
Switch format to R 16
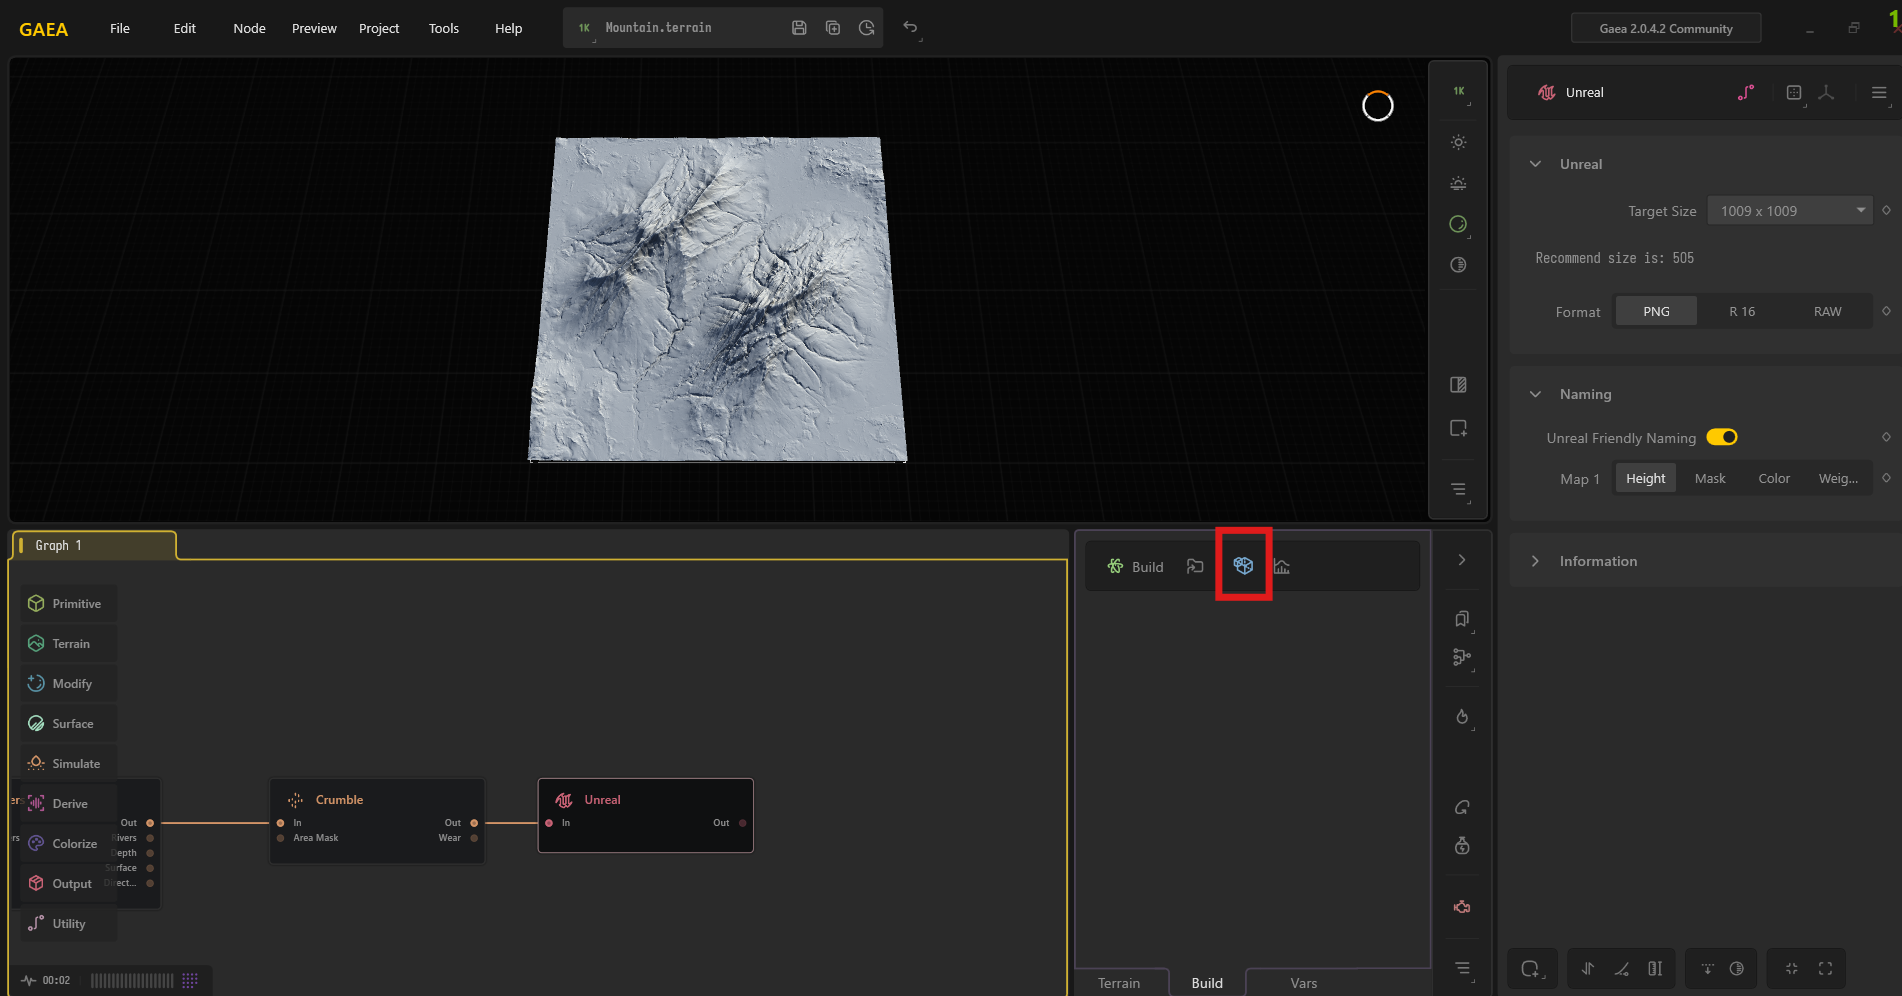pyautogui.click(x=1741, y=311)
